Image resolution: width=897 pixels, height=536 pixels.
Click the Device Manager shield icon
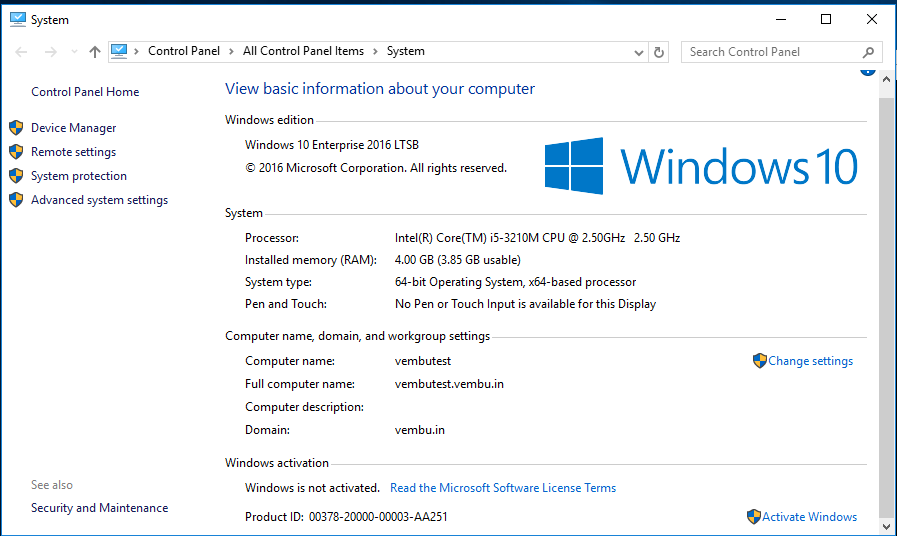pos(16,128)
